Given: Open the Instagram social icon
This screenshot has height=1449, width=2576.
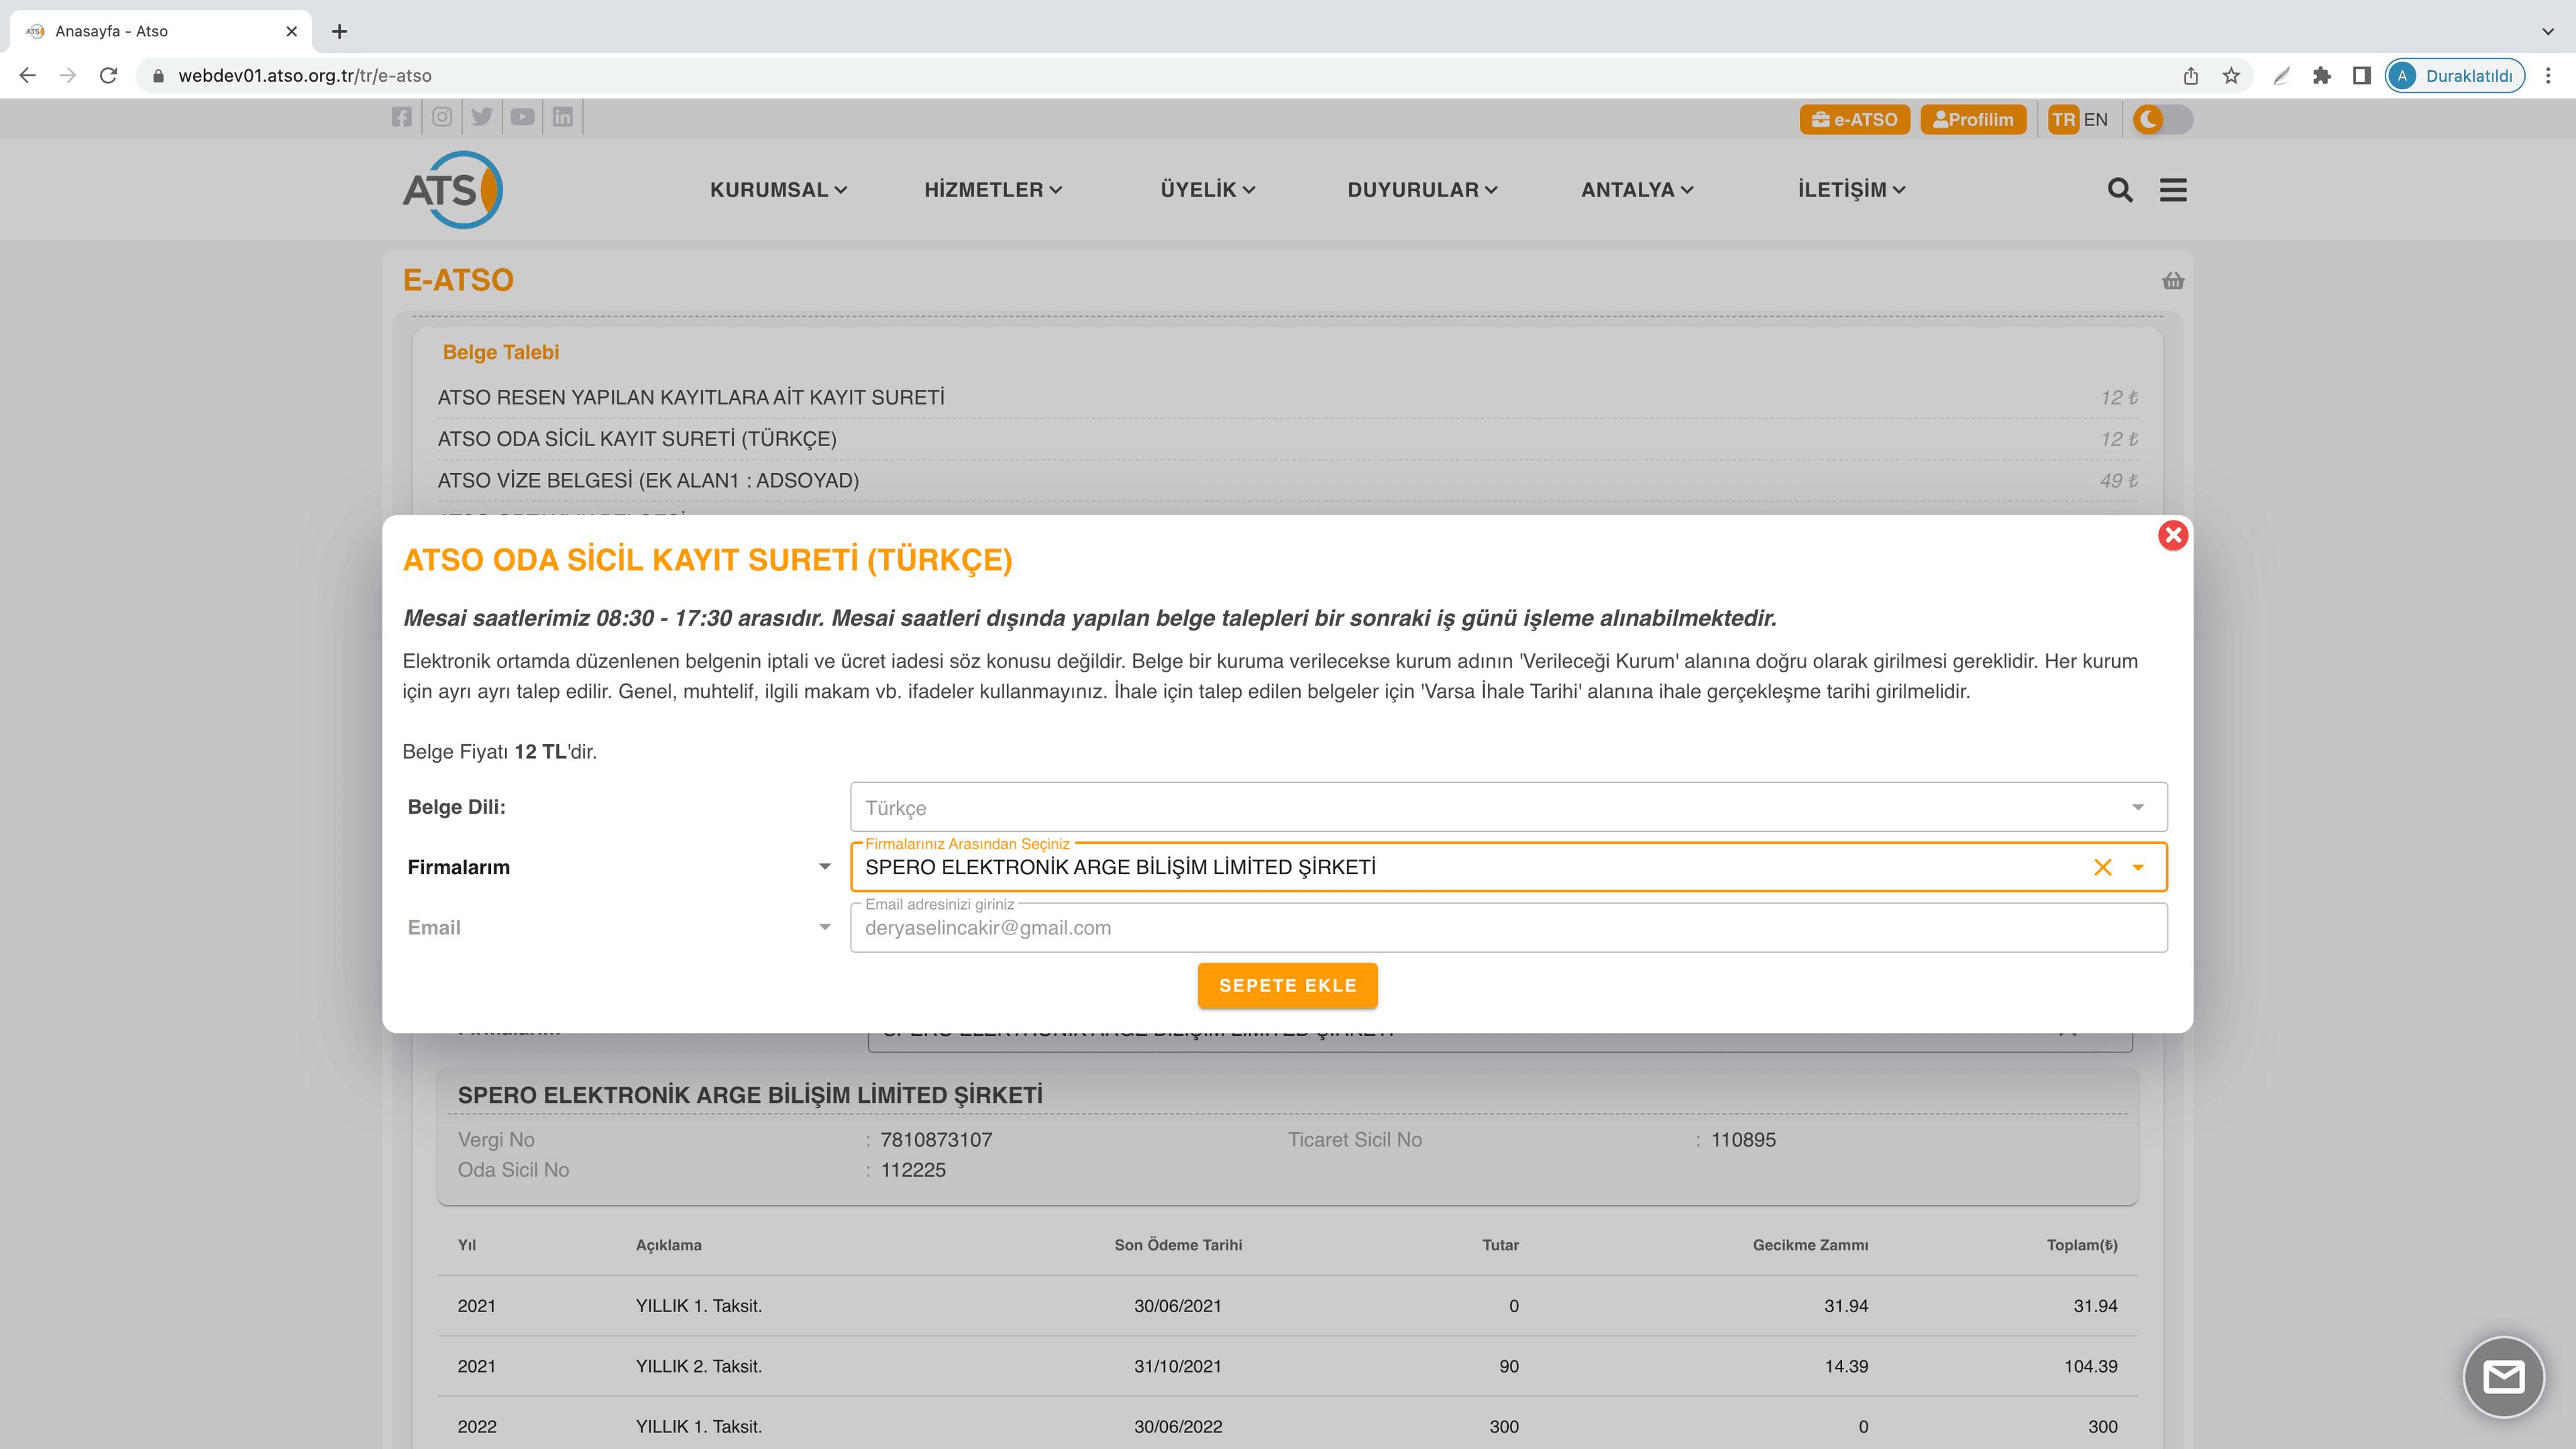Looking at the screenshot, I should (x=442, y=117).
